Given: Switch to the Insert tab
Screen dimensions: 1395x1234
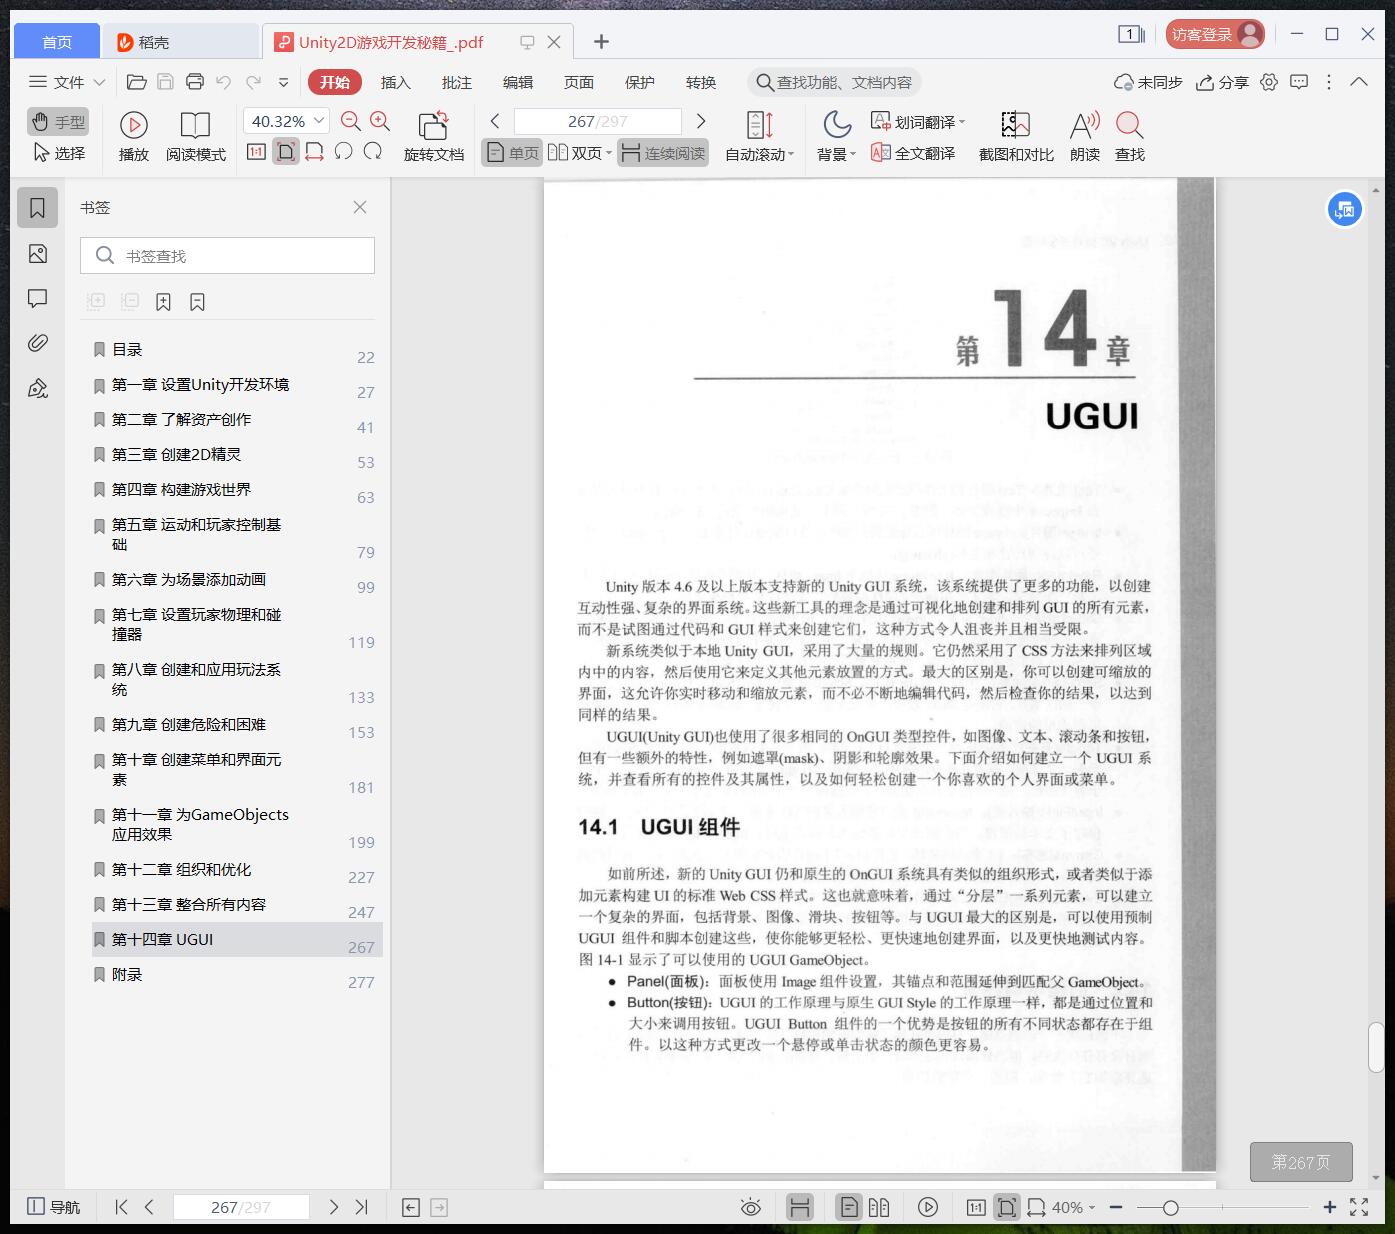Looking at the screenshot, I should click(396, 82).
